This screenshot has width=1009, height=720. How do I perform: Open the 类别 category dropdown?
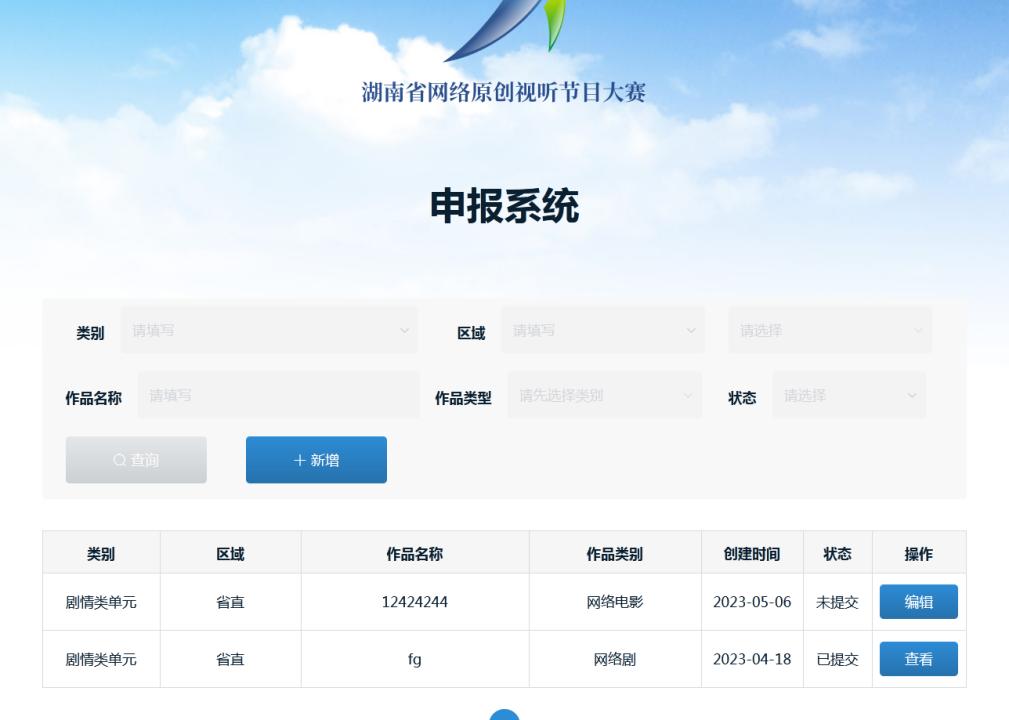click(270, 330)
